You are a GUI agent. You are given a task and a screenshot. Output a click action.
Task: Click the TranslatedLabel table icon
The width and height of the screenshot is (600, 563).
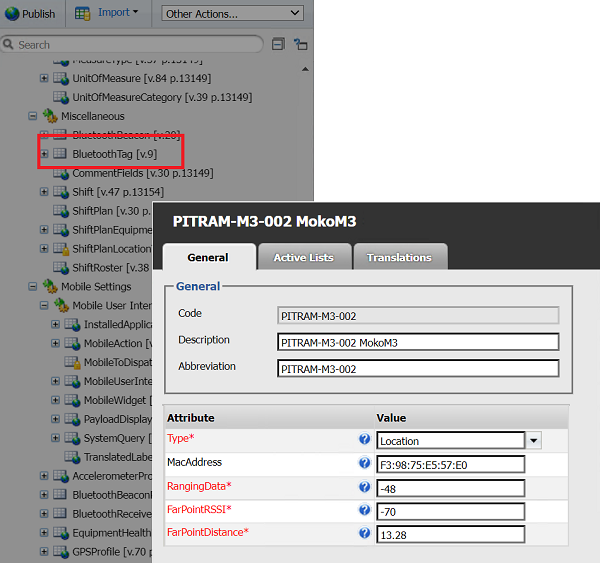pyautogui.click(x=72, y=457)
